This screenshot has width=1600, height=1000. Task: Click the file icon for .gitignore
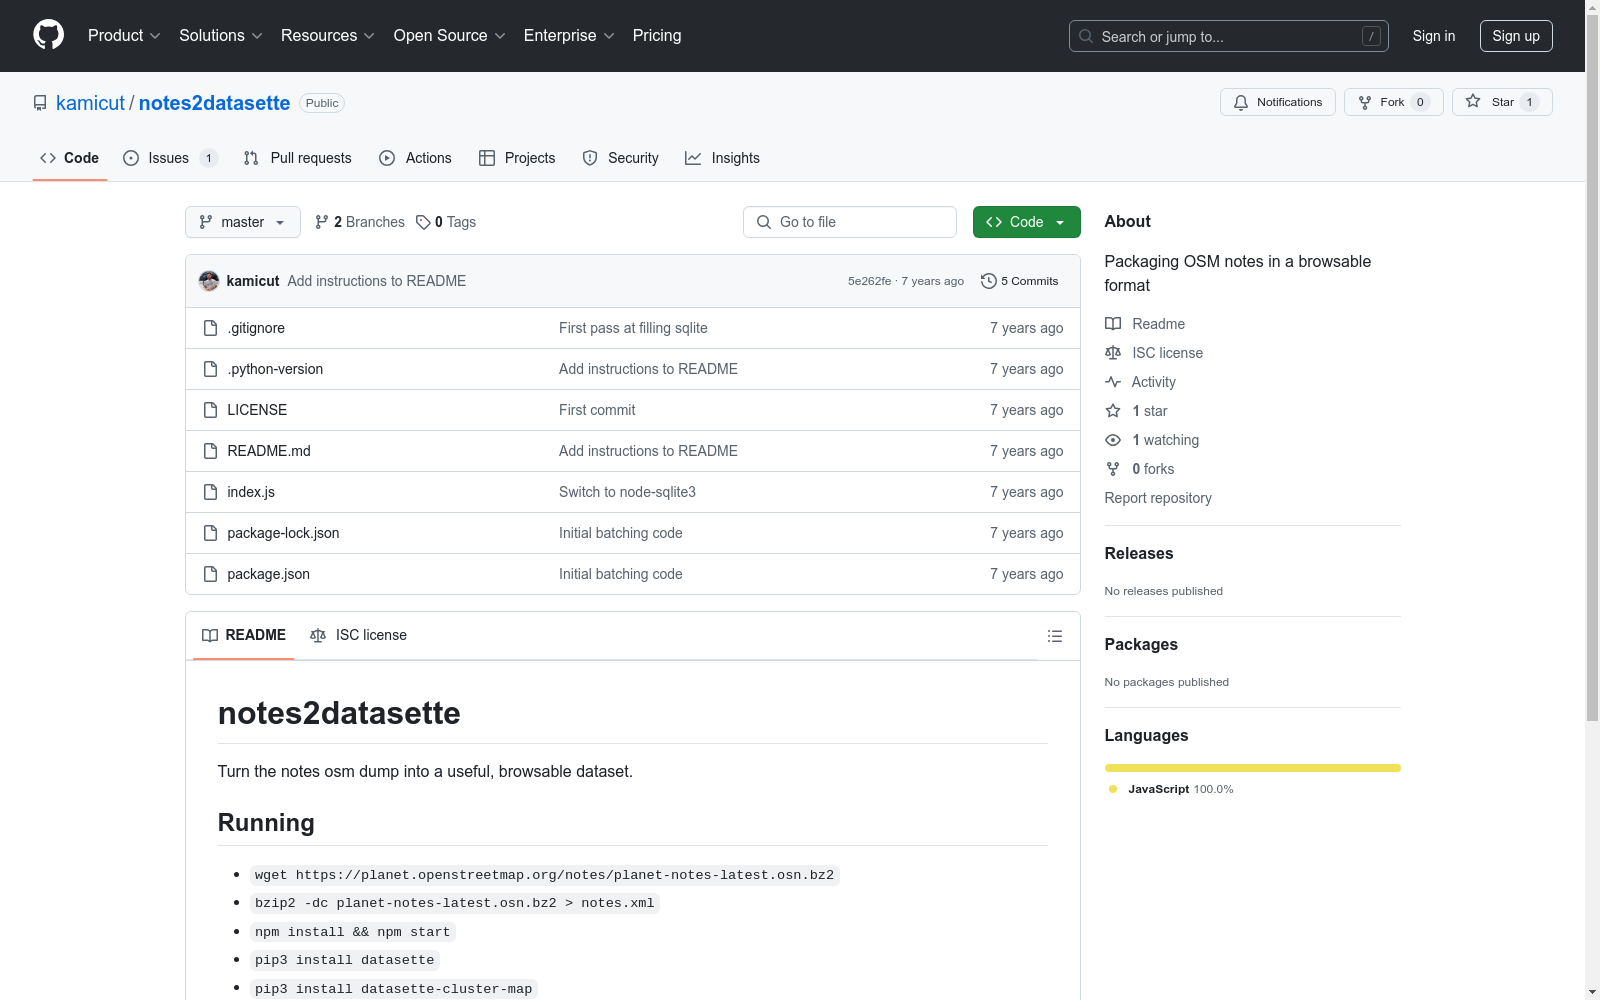click(x=210, y=328)
